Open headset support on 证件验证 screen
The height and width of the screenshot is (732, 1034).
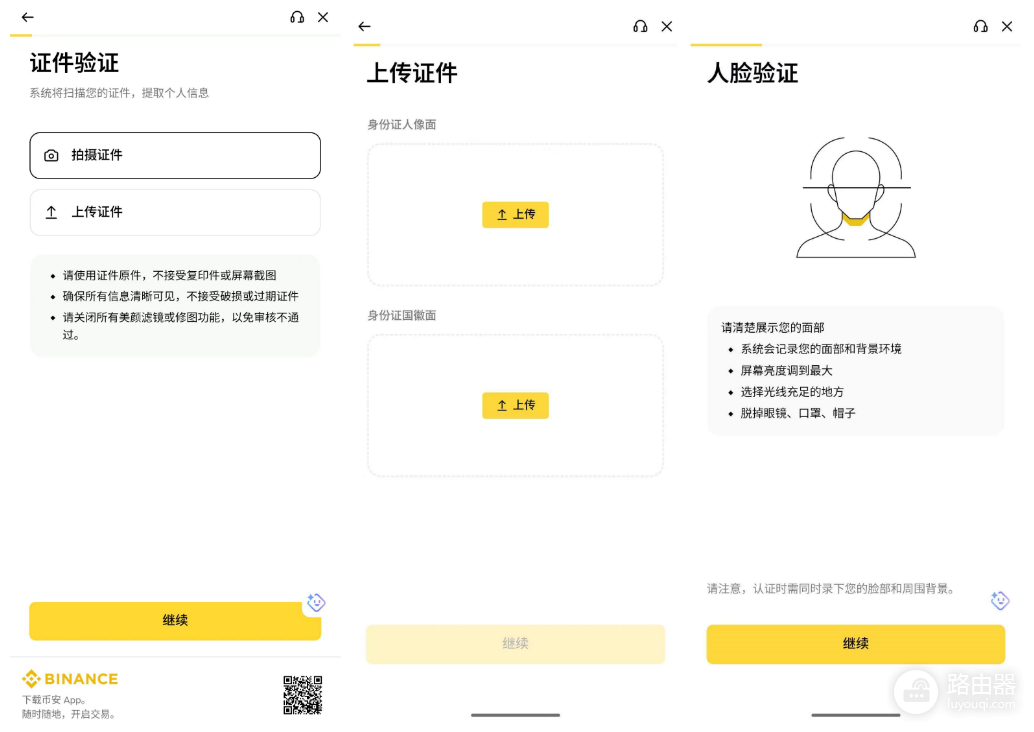click(x=297, y=17)
